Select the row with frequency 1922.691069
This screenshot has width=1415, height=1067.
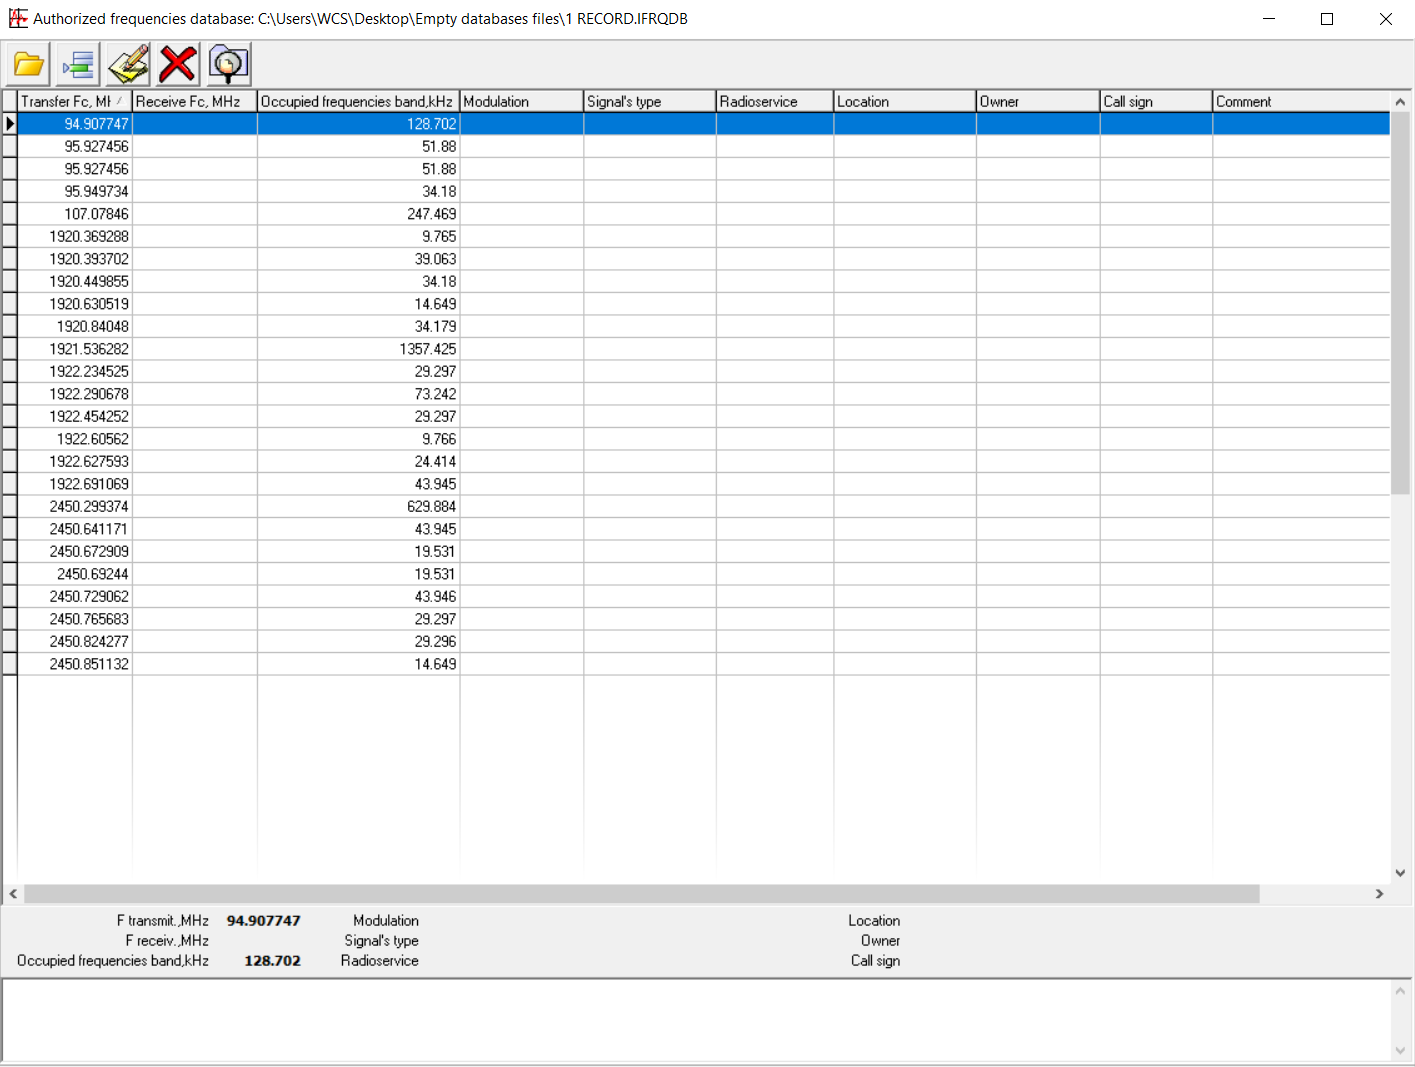coord(703,484)
